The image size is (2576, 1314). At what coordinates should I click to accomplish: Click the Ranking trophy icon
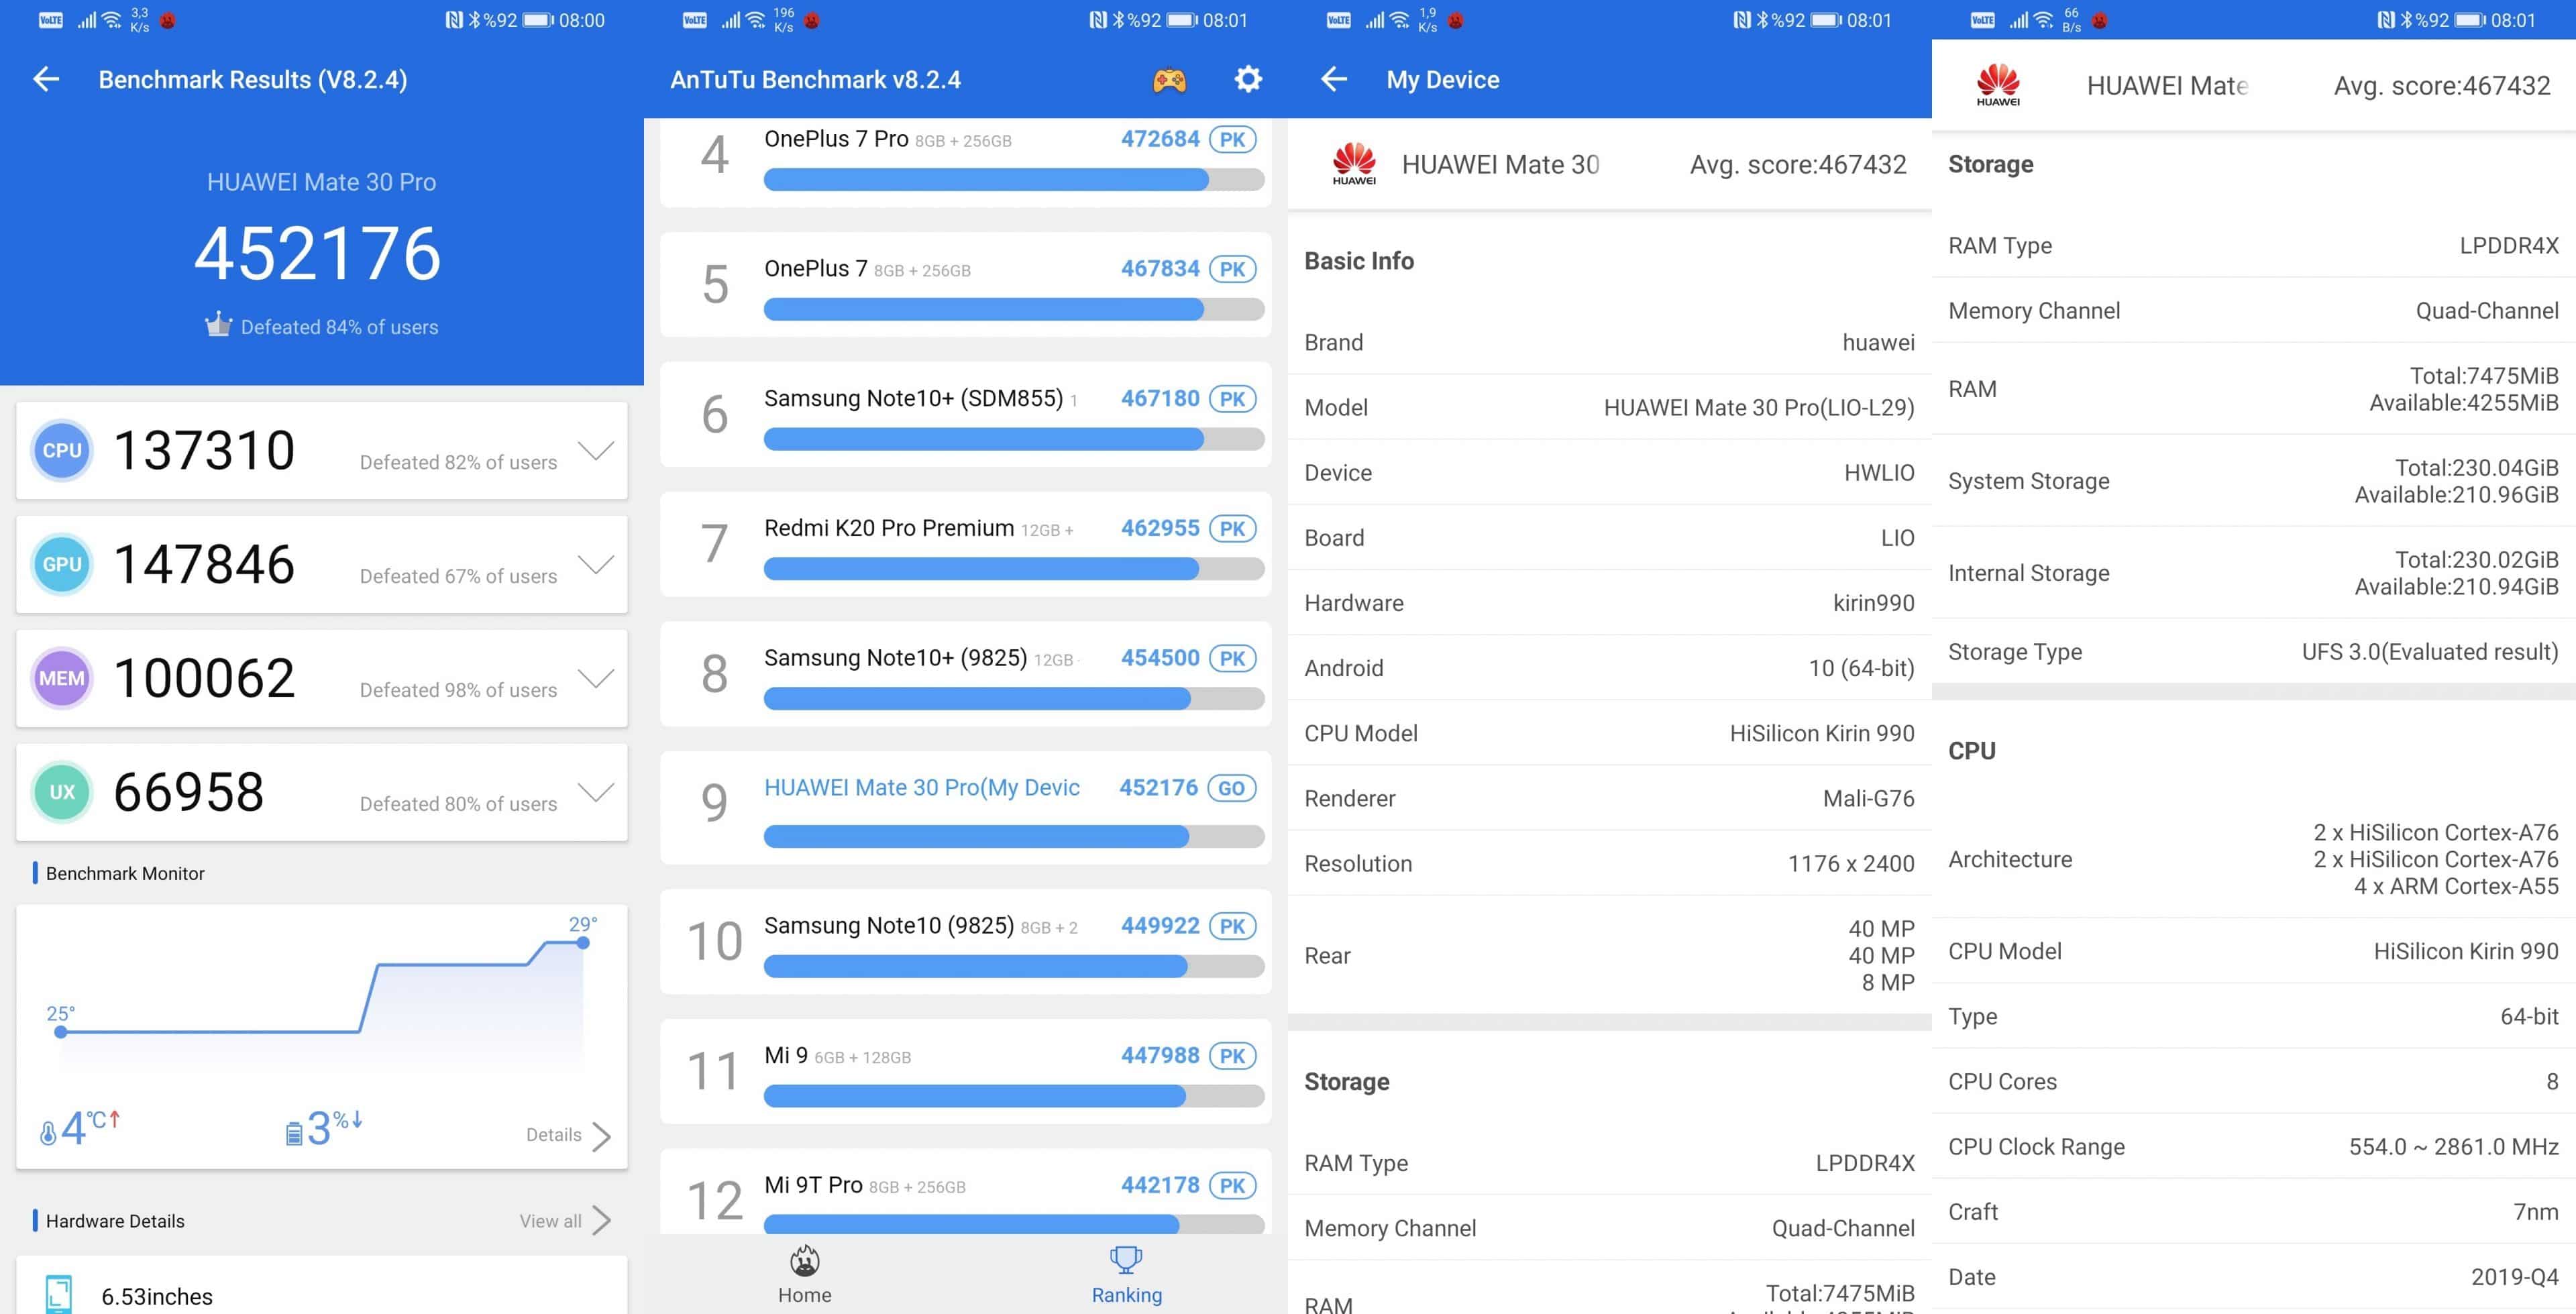(1126, 1260)
